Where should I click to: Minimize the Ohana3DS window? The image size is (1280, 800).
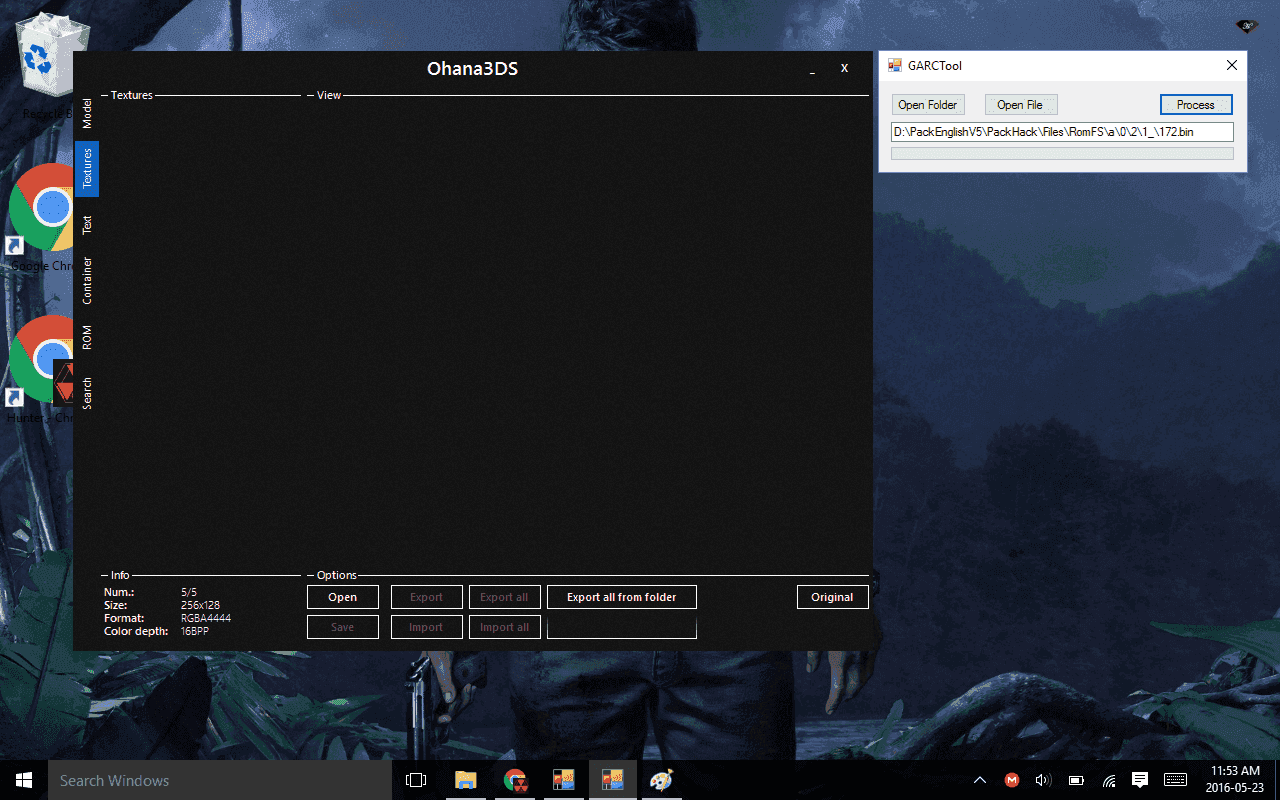coord(812,68)
